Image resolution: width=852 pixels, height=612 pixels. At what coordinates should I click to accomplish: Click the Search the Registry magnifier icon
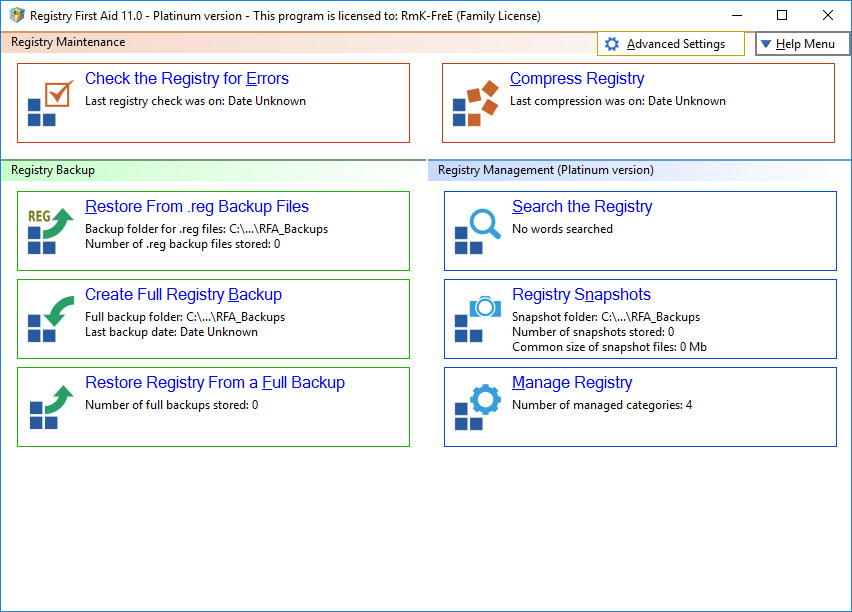coord(478,231)
